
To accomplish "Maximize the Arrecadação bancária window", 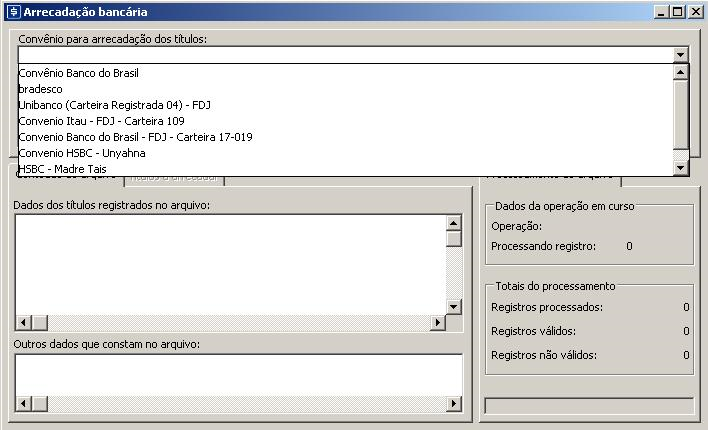I will 677,12.
